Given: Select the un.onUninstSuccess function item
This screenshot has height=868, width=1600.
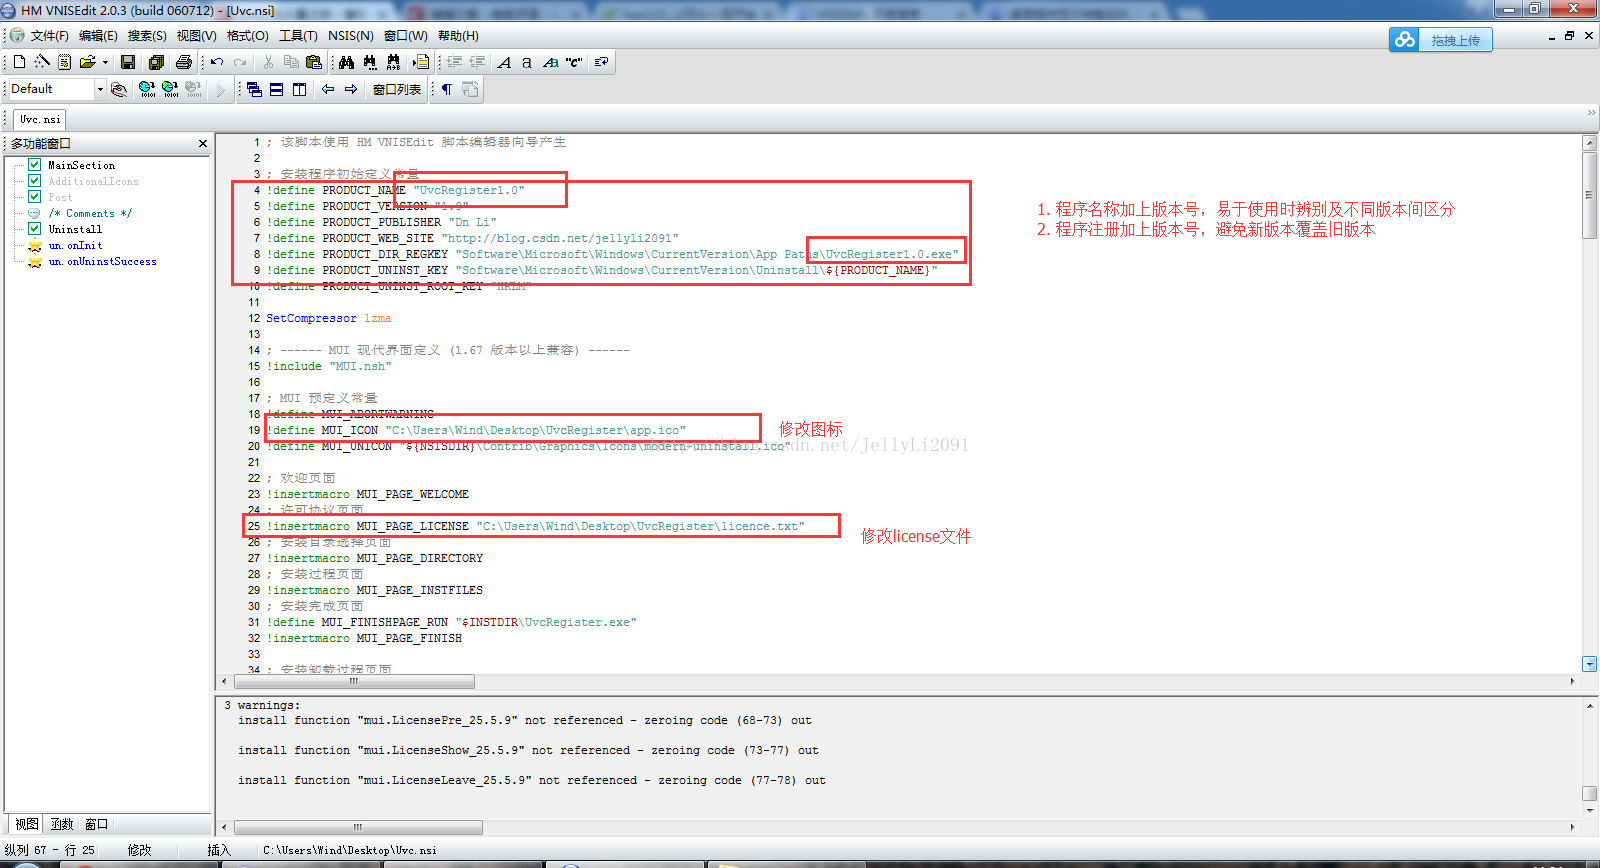Looking at the screenshot, I should pos(102,261).
